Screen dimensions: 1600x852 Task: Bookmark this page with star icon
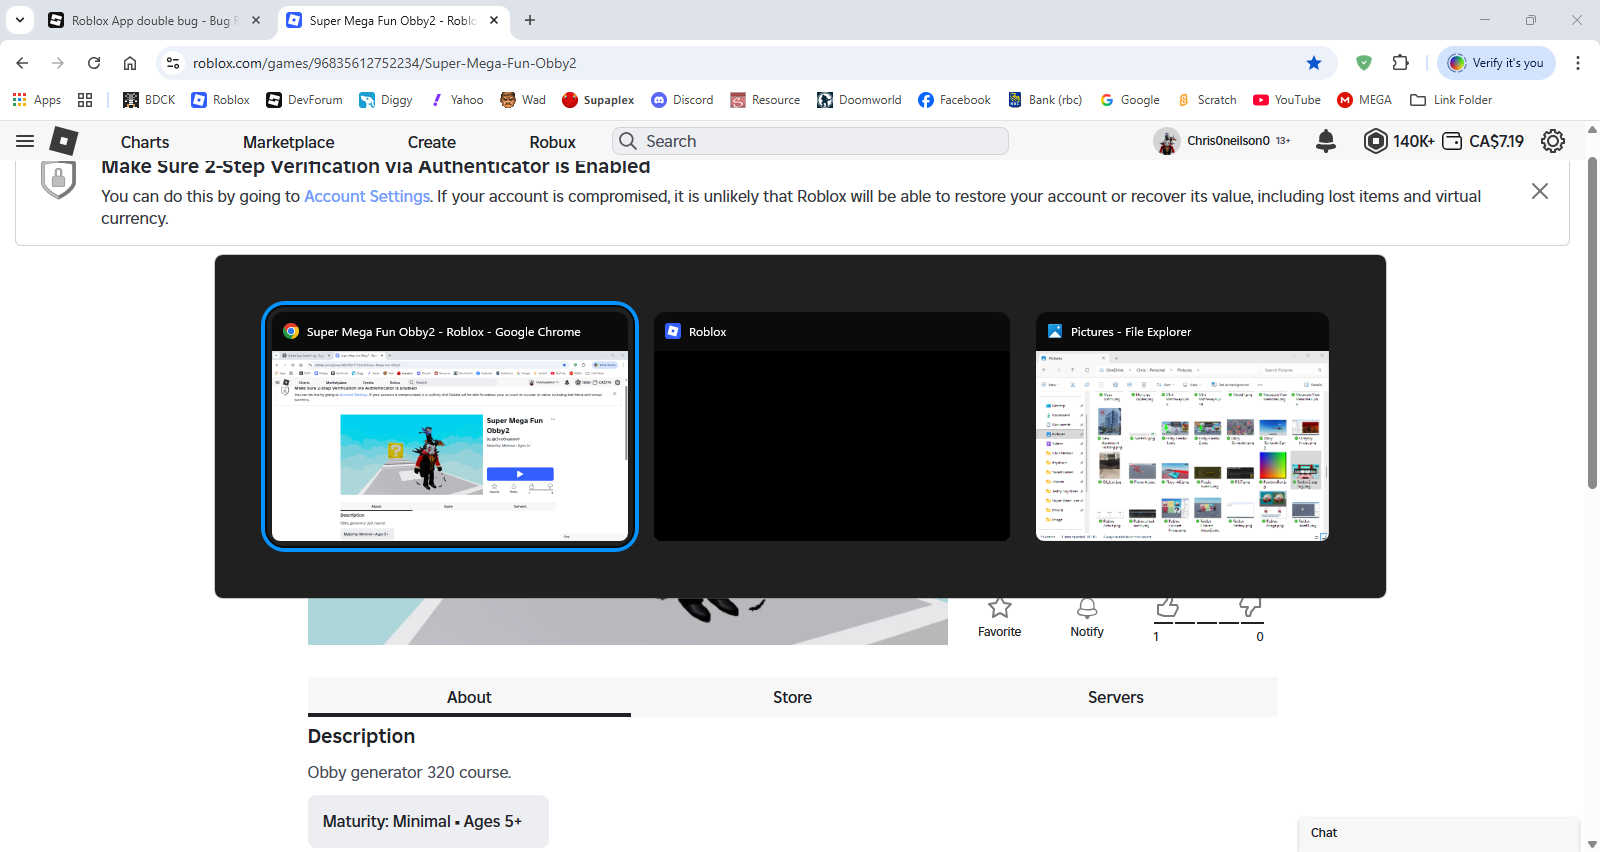1314,63
